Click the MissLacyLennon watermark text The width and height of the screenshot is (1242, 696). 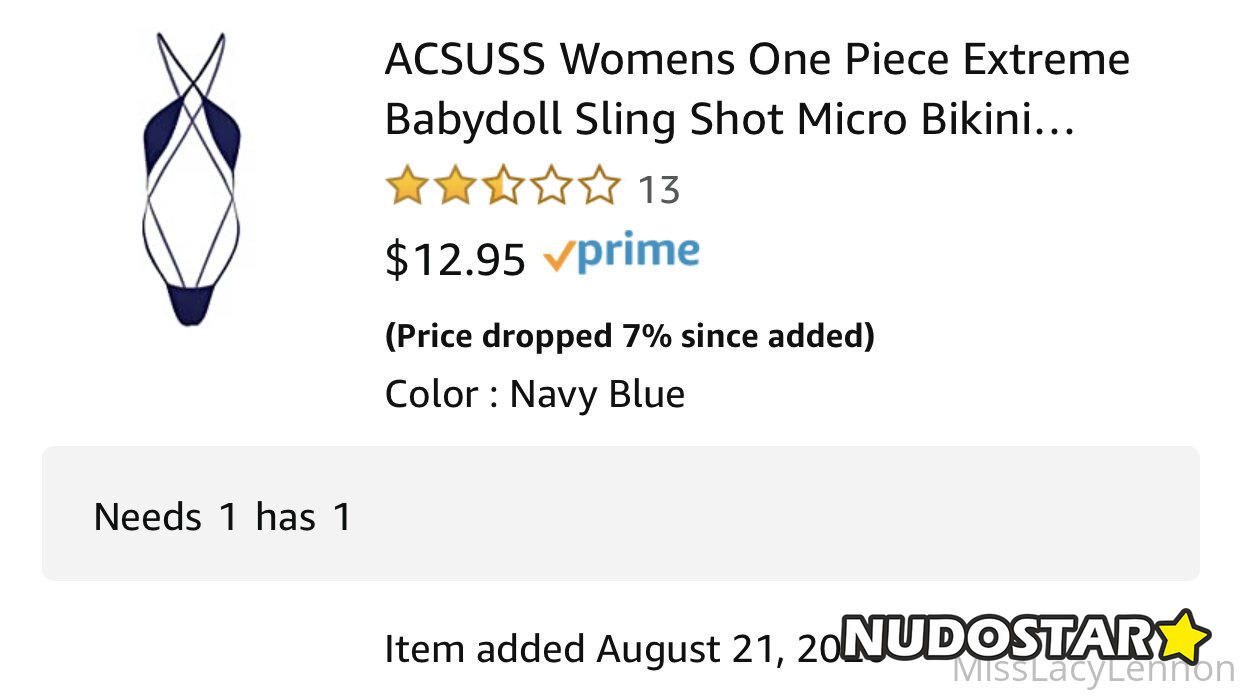1094,670
